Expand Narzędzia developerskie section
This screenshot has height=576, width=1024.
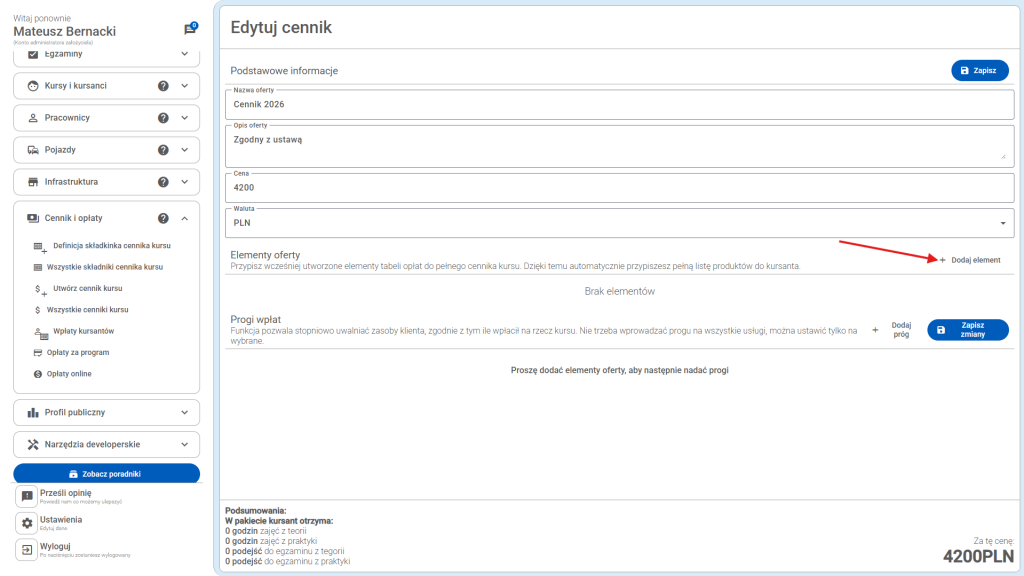(184, 444)
